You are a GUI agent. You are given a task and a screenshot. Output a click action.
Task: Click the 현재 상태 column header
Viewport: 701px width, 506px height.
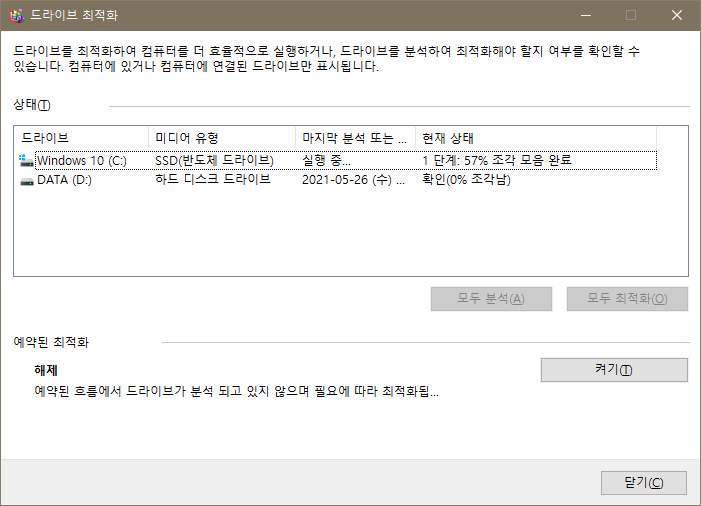pos(536,138)
